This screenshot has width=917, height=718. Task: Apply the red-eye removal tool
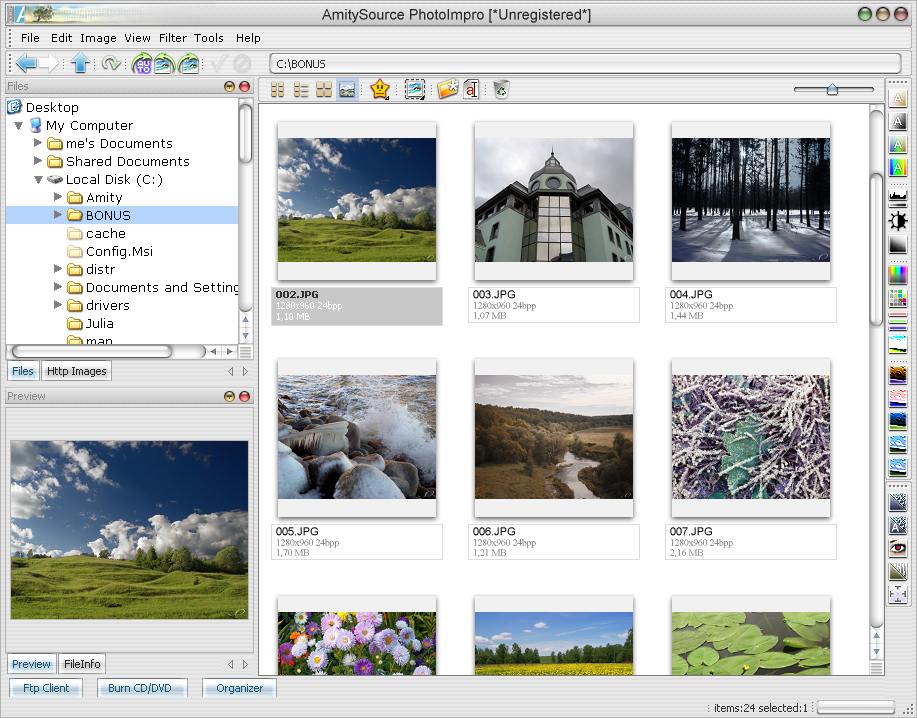[898, 548]
